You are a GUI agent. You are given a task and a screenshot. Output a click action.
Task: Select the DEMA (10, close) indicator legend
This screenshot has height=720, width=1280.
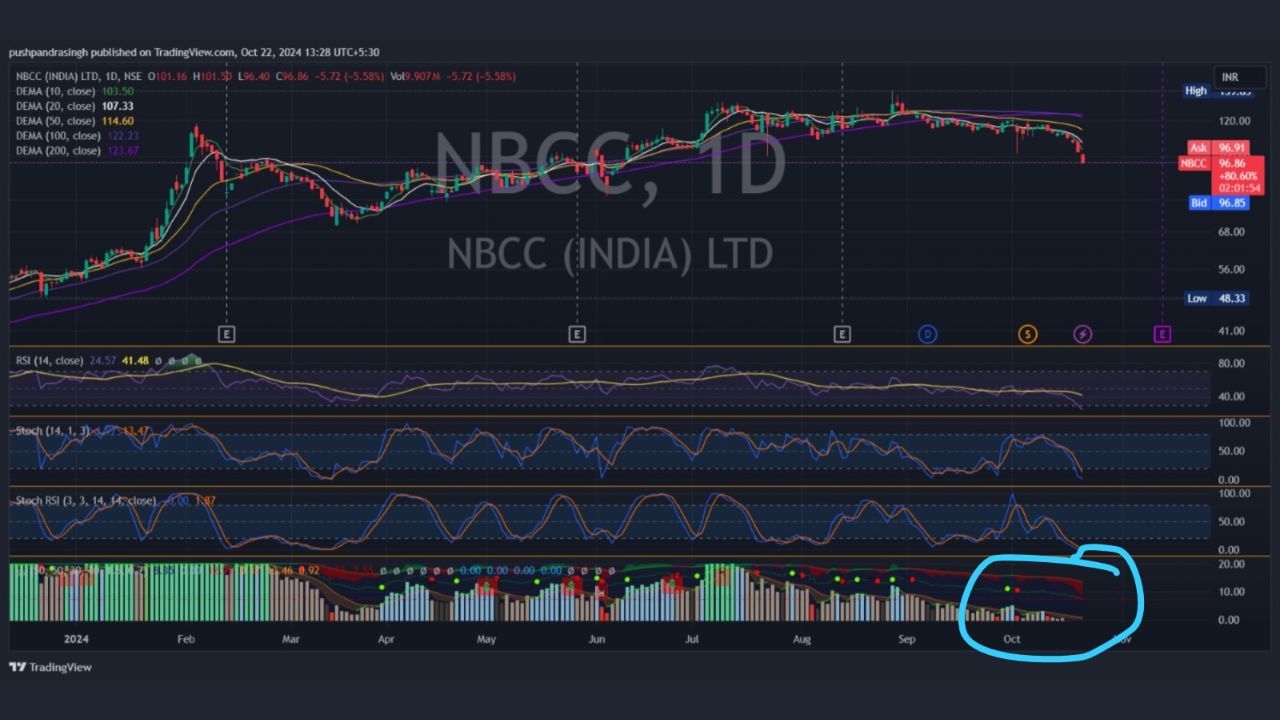(57, 91)
